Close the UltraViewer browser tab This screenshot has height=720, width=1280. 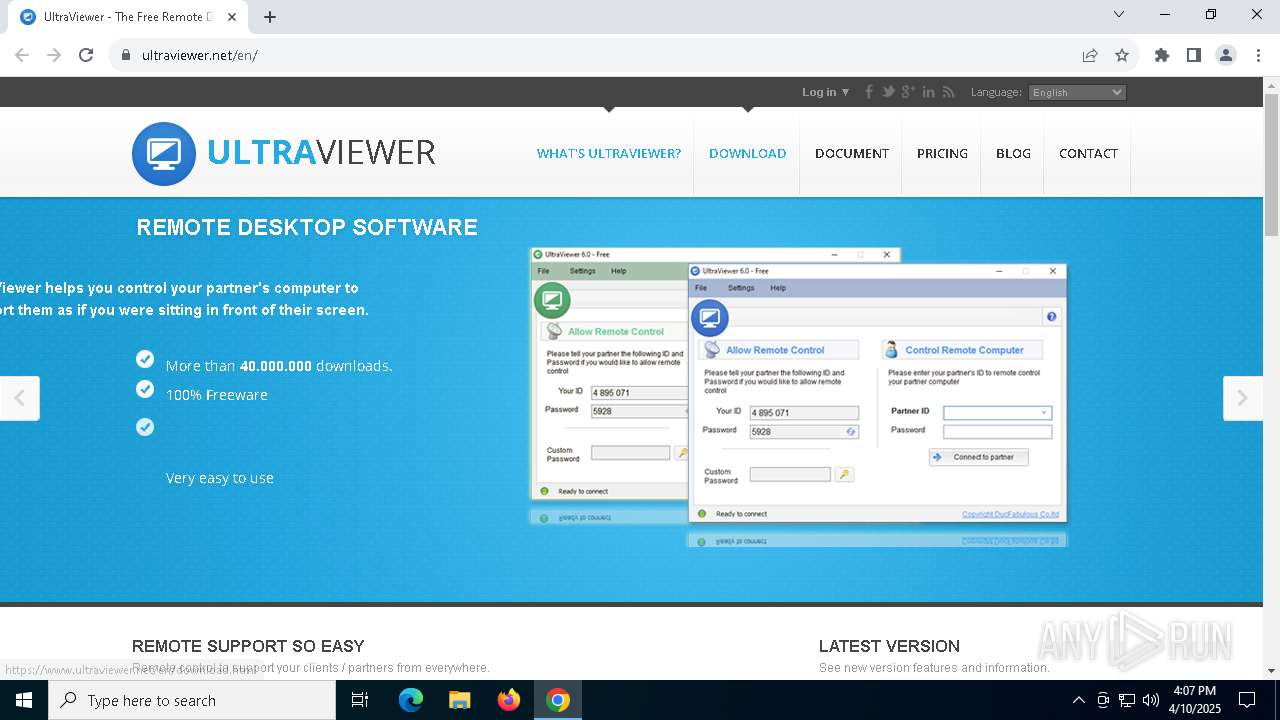click(x=232, y=17)
